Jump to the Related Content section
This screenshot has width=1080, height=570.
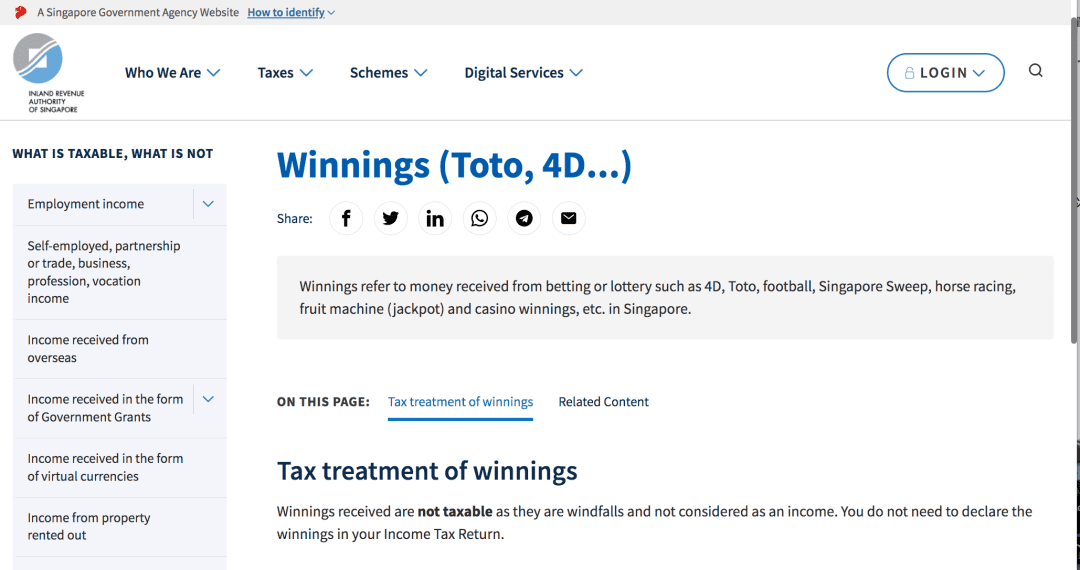603,402
